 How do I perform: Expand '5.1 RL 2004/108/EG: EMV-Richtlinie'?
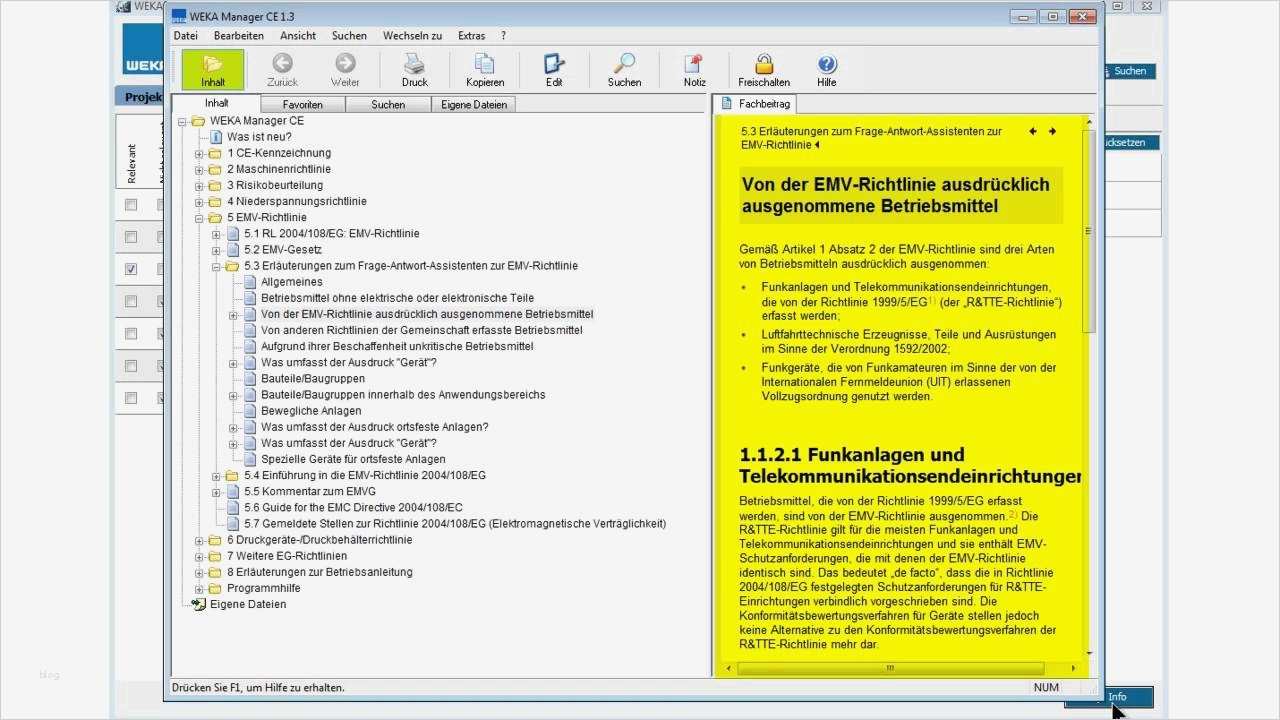pyautogui.click(x=216, y=234)
